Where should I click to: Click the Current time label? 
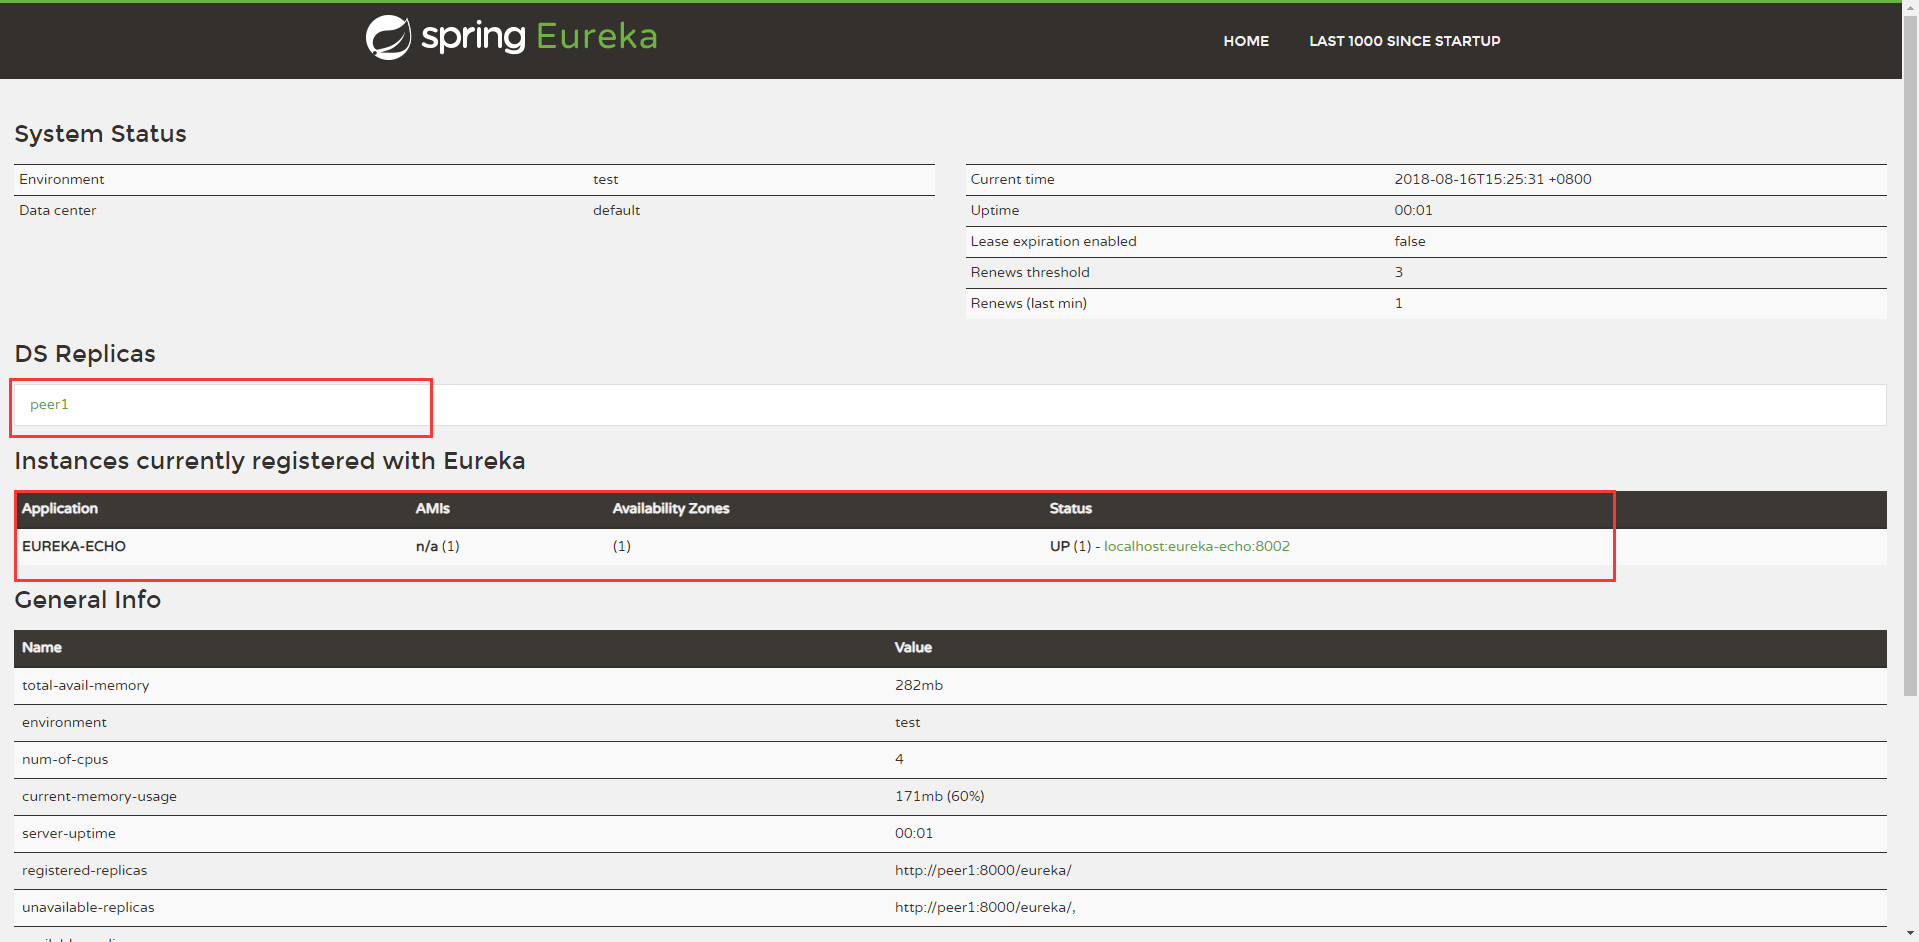pos(1012,179)
